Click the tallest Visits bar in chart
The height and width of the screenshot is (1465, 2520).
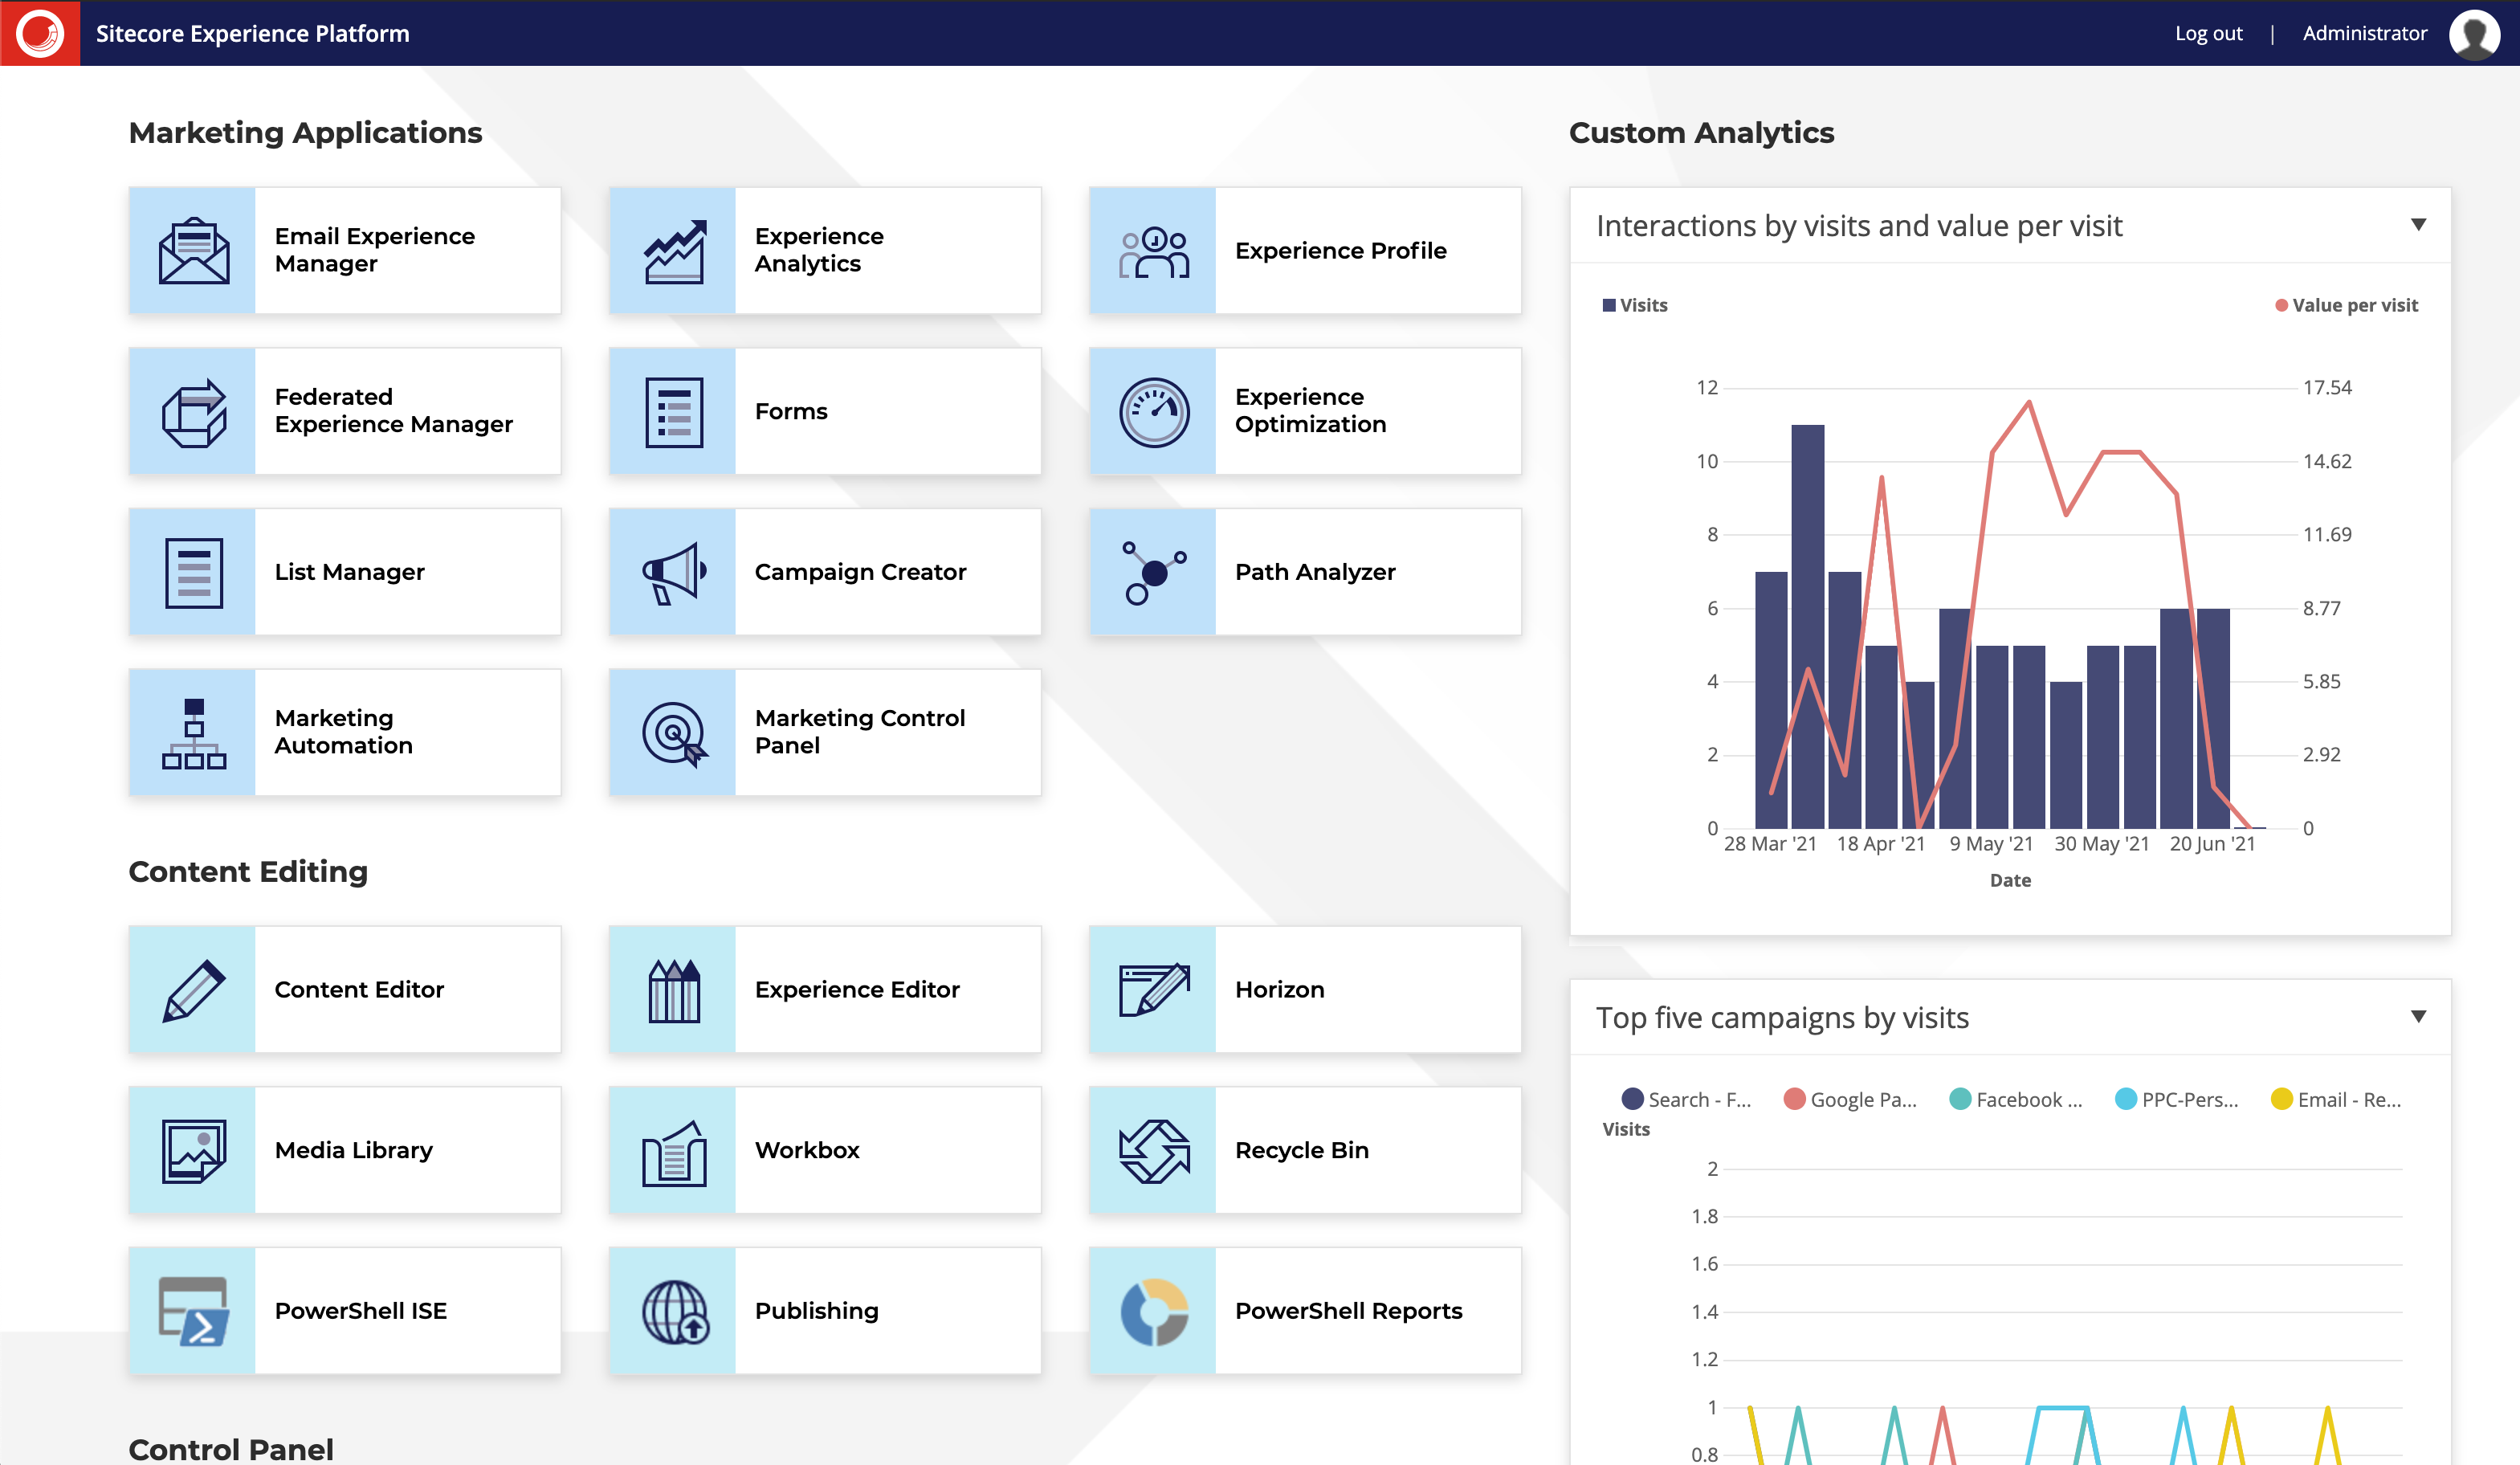point(1807,626)
